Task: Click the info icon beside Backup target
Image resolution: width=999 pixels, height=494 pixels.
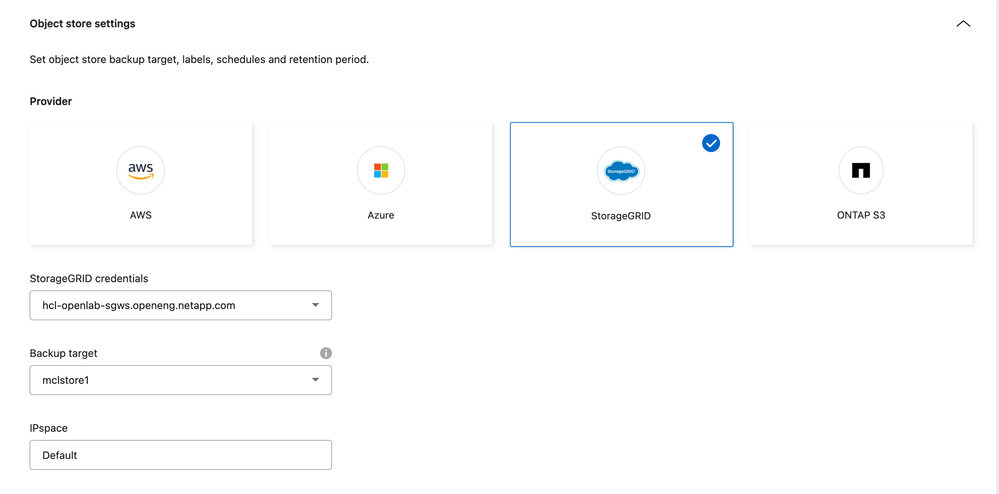Action: [326, 353]
